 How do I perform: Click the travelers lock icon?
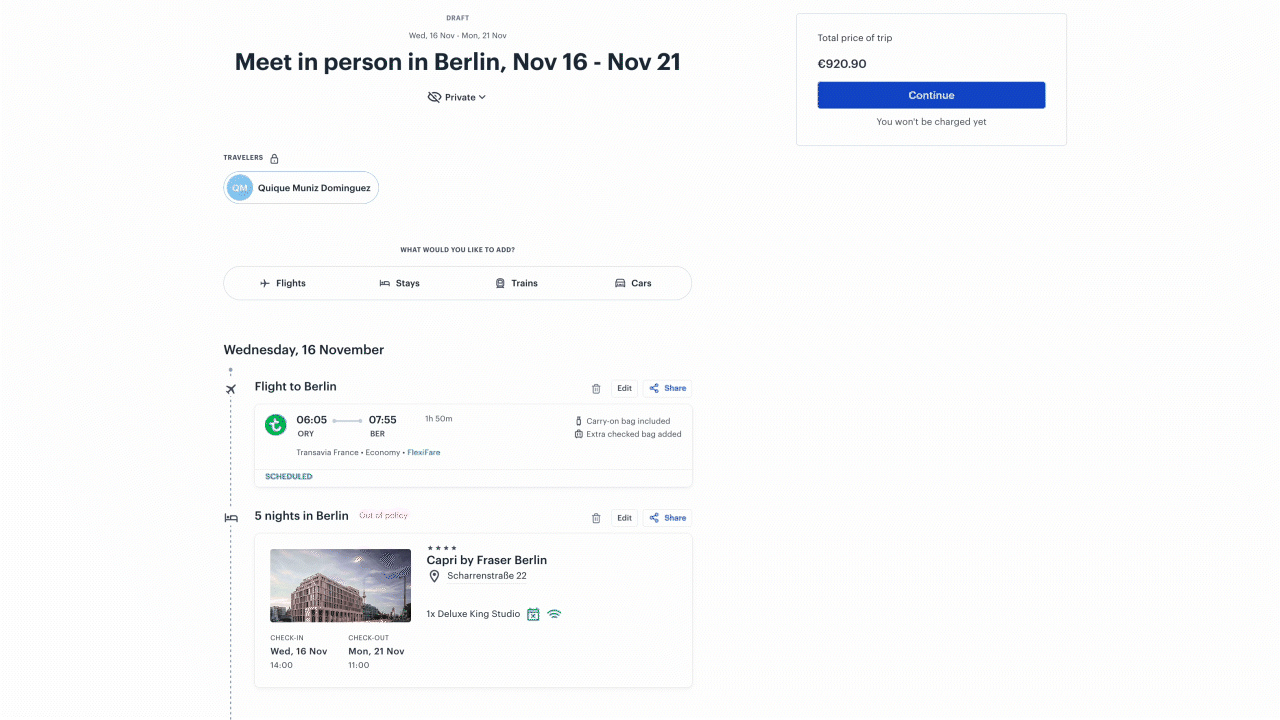[x=274, y=159]
